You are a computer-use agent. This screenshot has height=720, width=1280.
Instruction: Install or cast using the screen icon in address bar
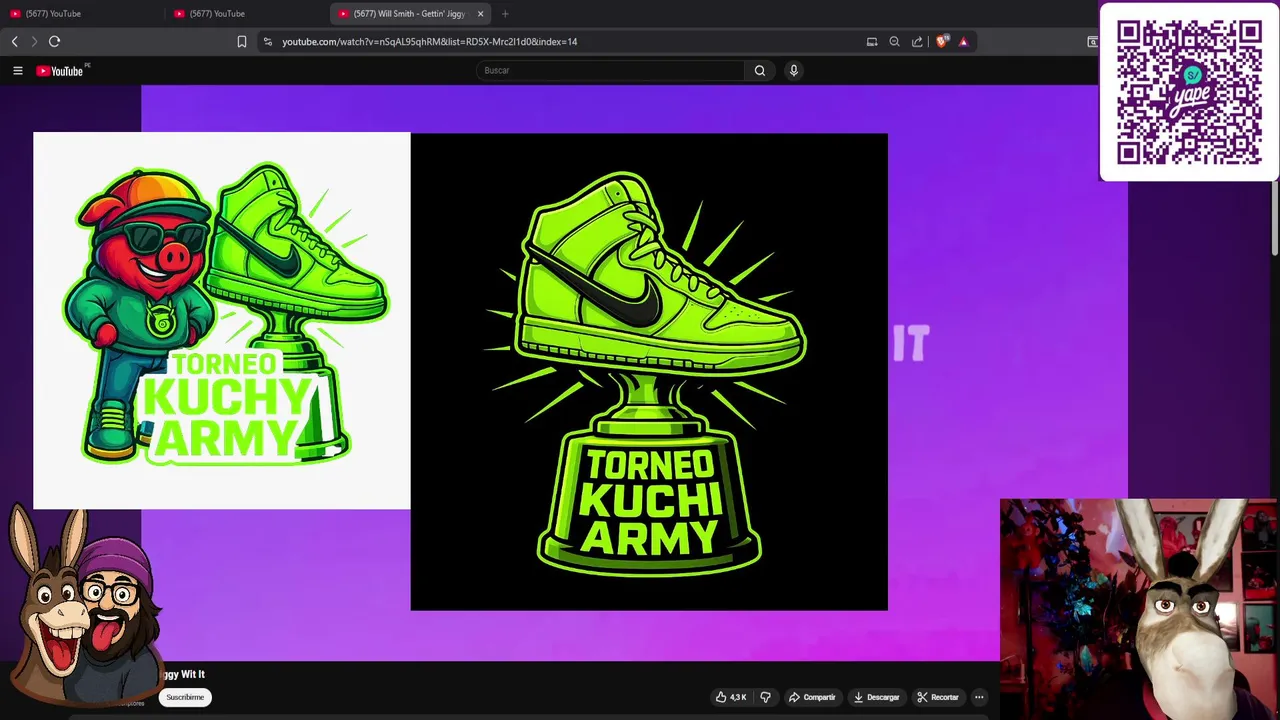pos(872,41)
